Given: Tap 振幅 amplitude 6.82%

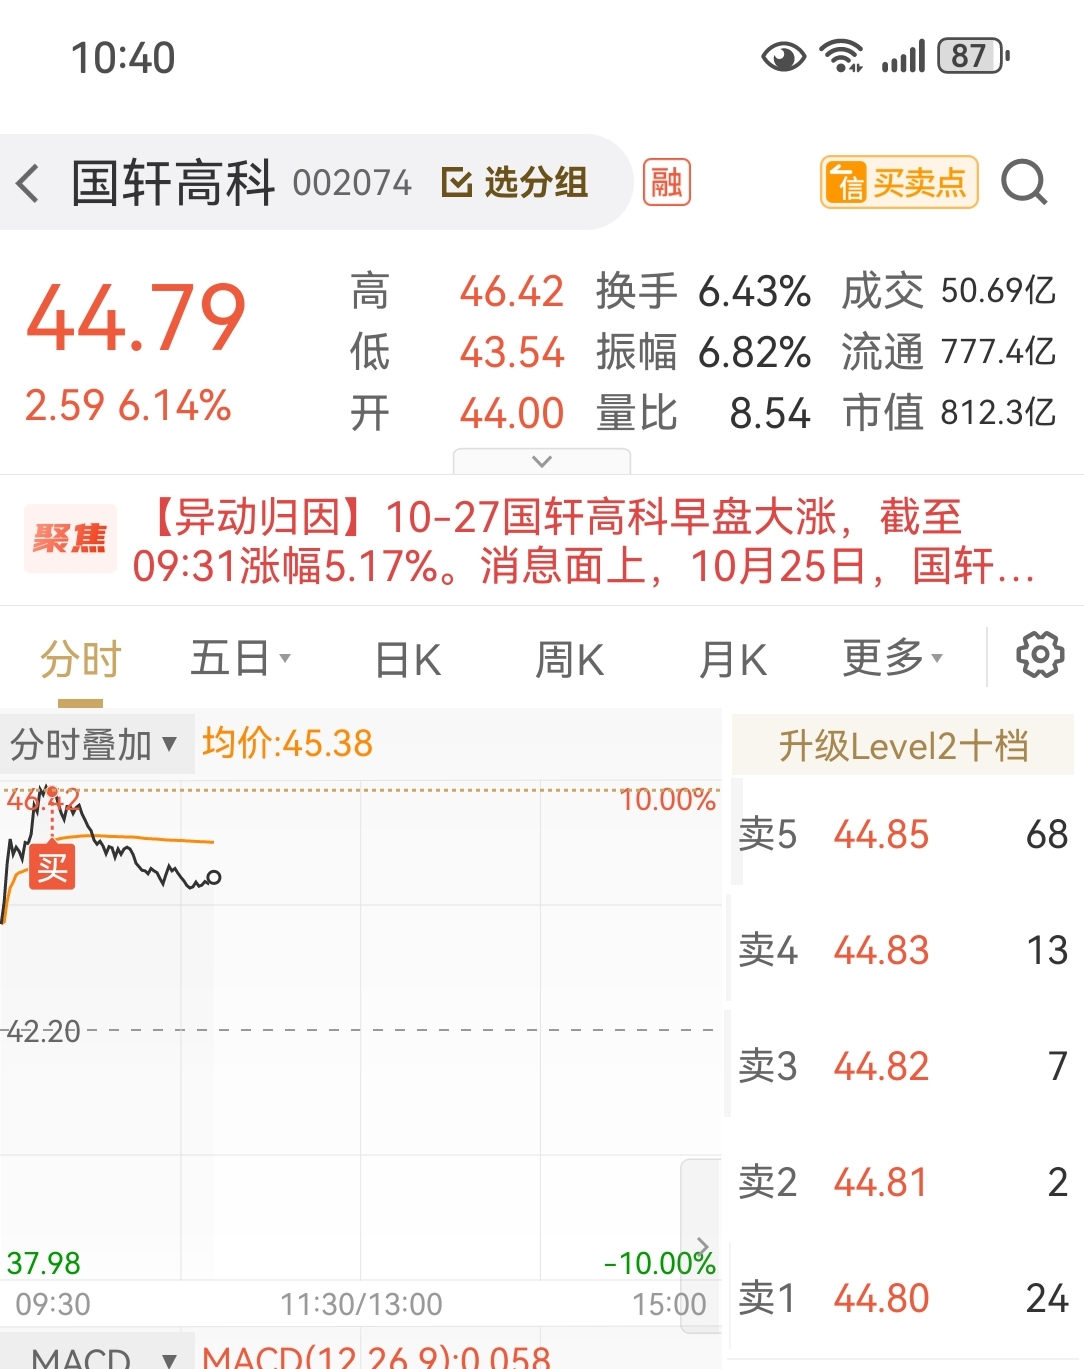Looking at the screenshot, I should click(704, 353).
